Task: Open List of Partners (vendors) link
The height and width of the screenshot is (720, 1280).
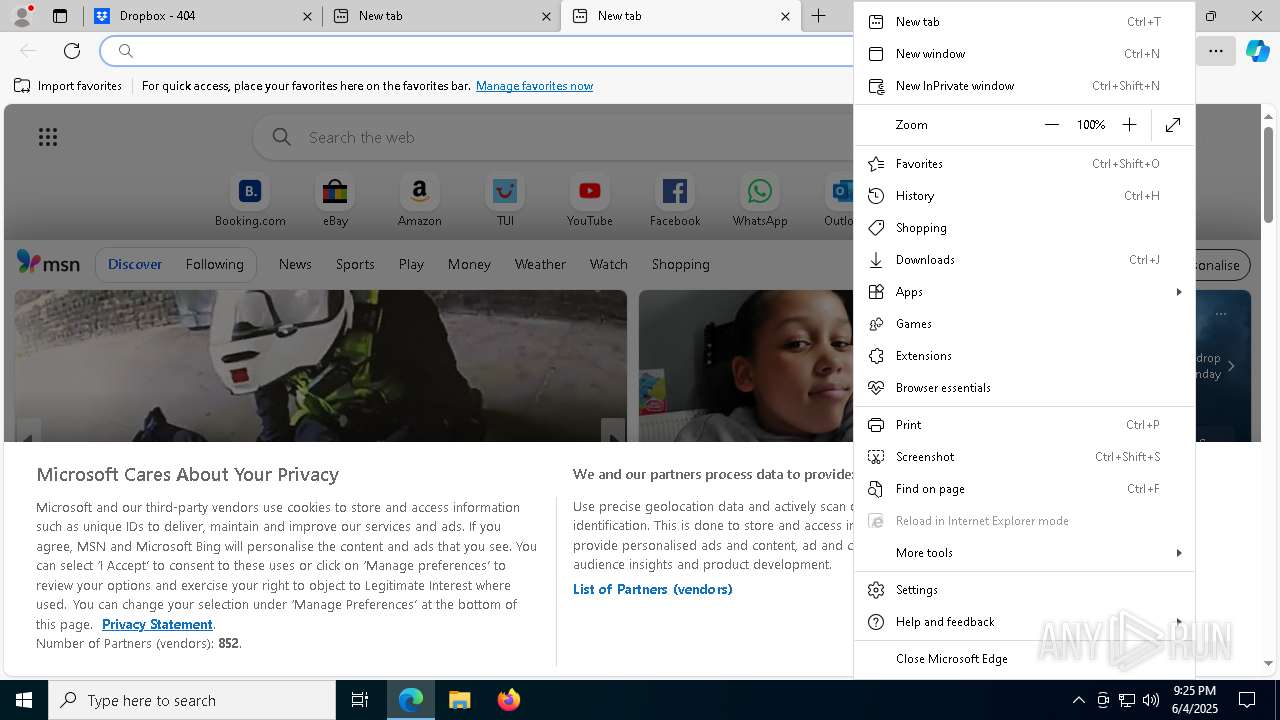Action: 652,589
